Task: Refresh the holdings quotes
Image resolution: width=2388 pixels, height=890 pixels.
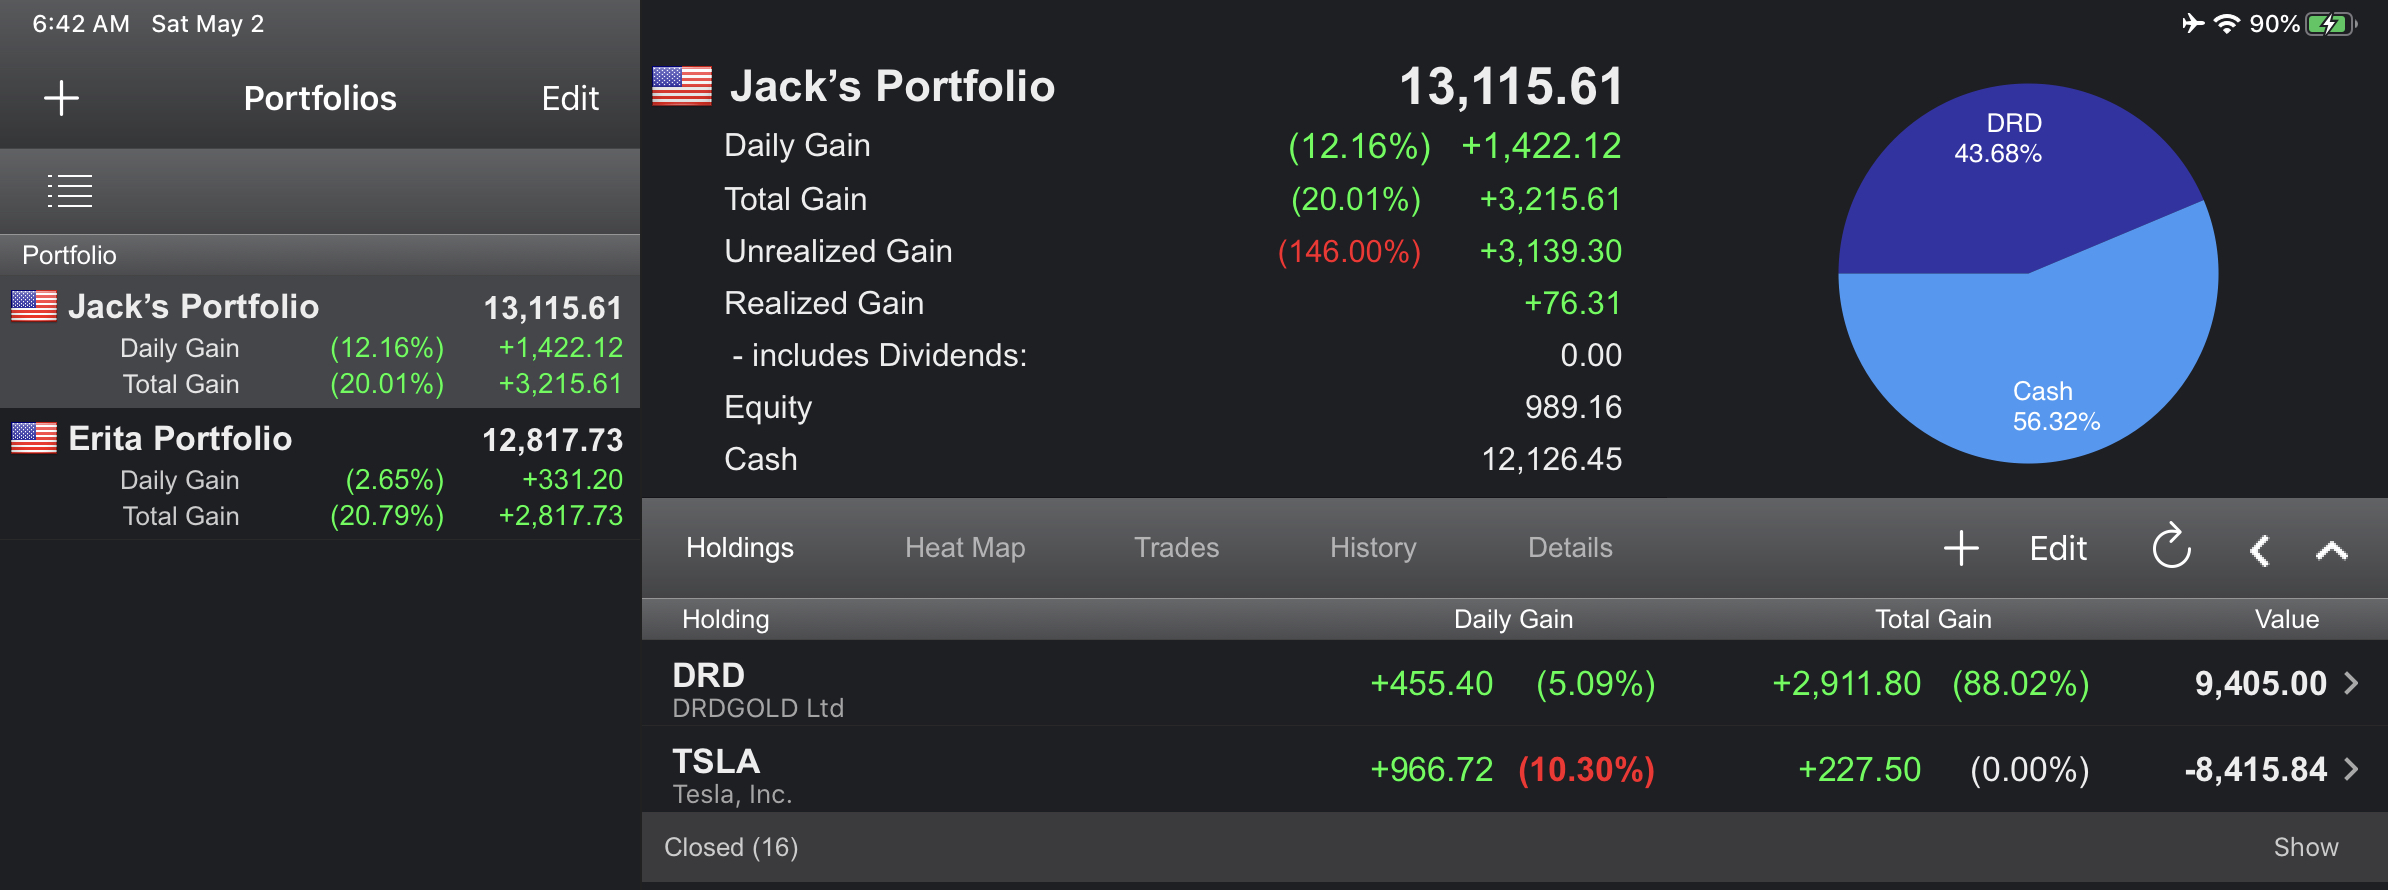Action: pyautogui.click(x=2171, y=547)
